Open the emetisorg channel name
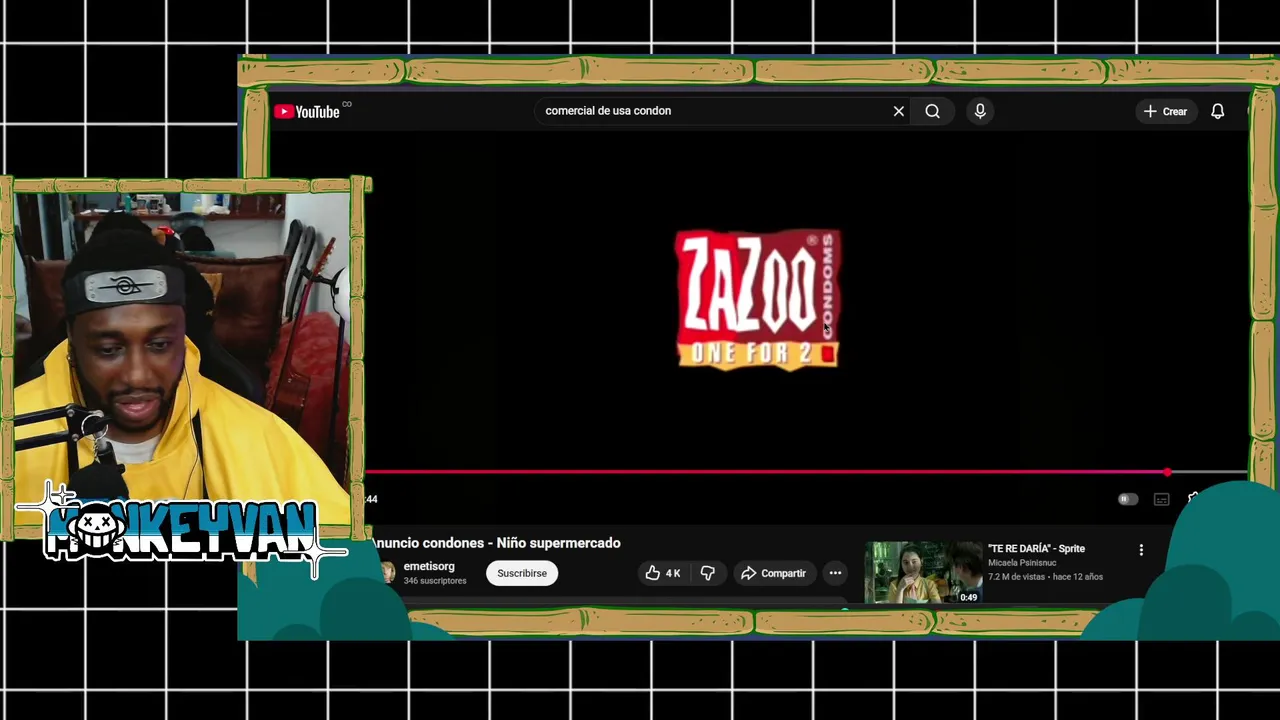This screenshot has width=1280, height=720. click(429, 566)
